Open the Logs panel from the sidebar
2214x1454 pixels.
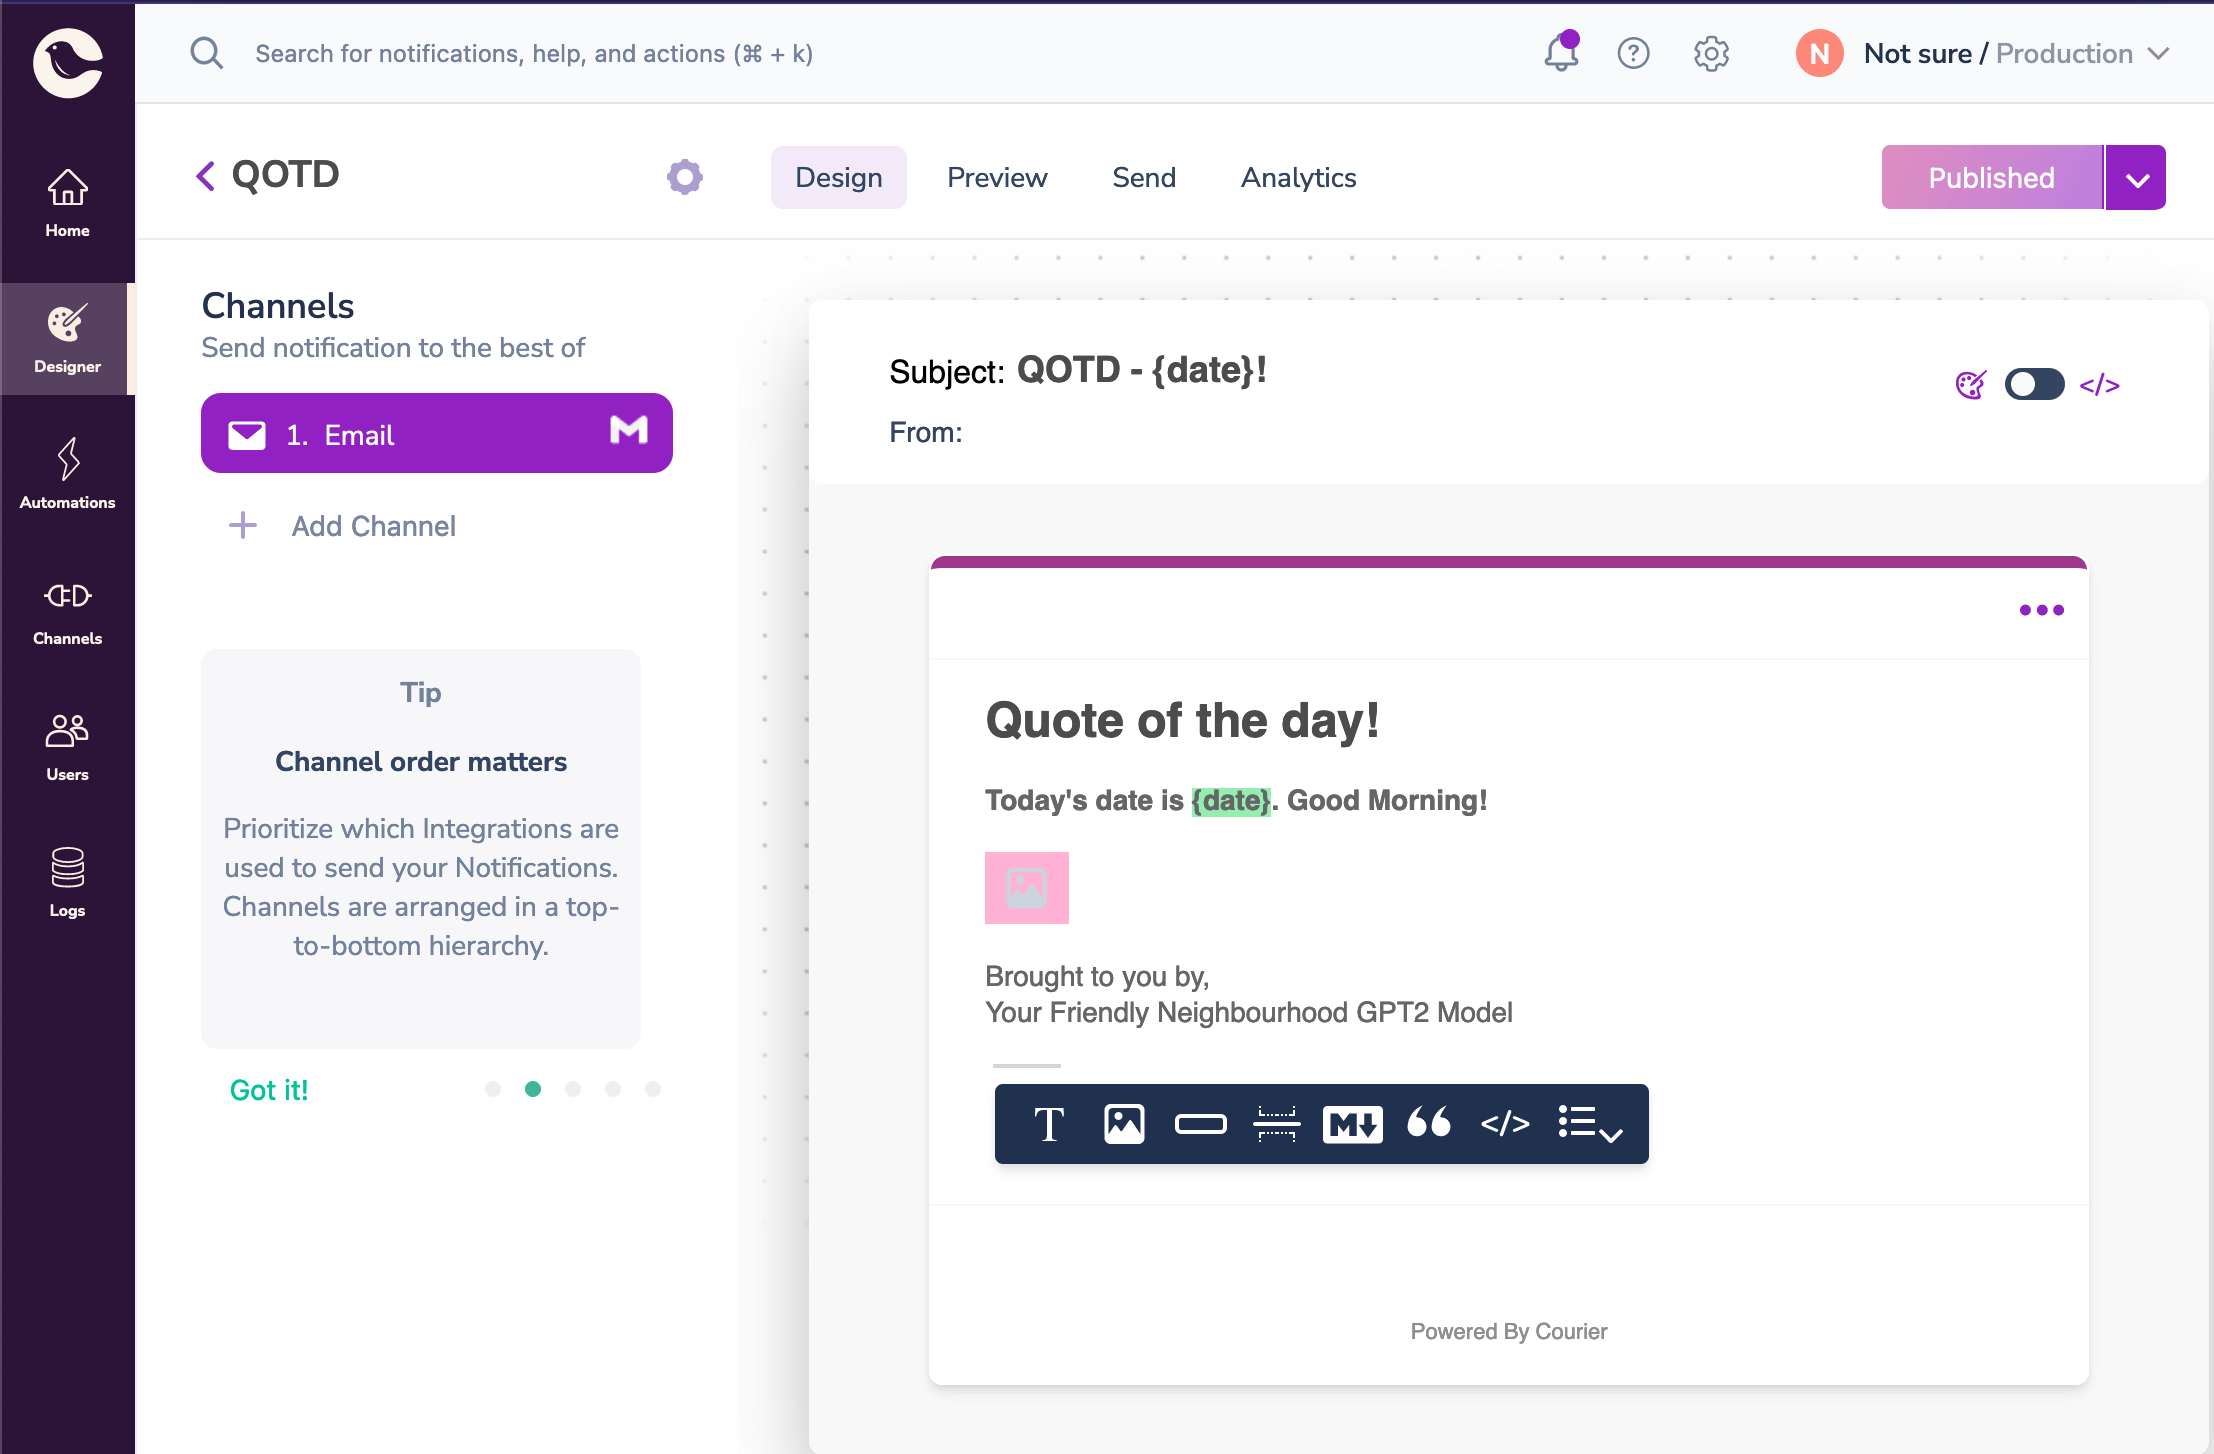(67, 880)
